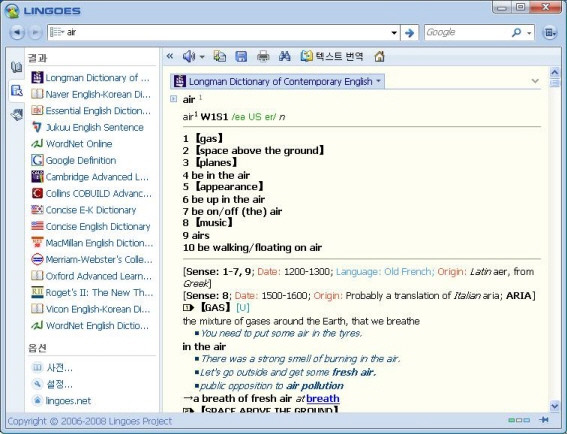The image size is (567, 434).
Task: Select WordNet English Dictio... result
Action: pos(90,326)
